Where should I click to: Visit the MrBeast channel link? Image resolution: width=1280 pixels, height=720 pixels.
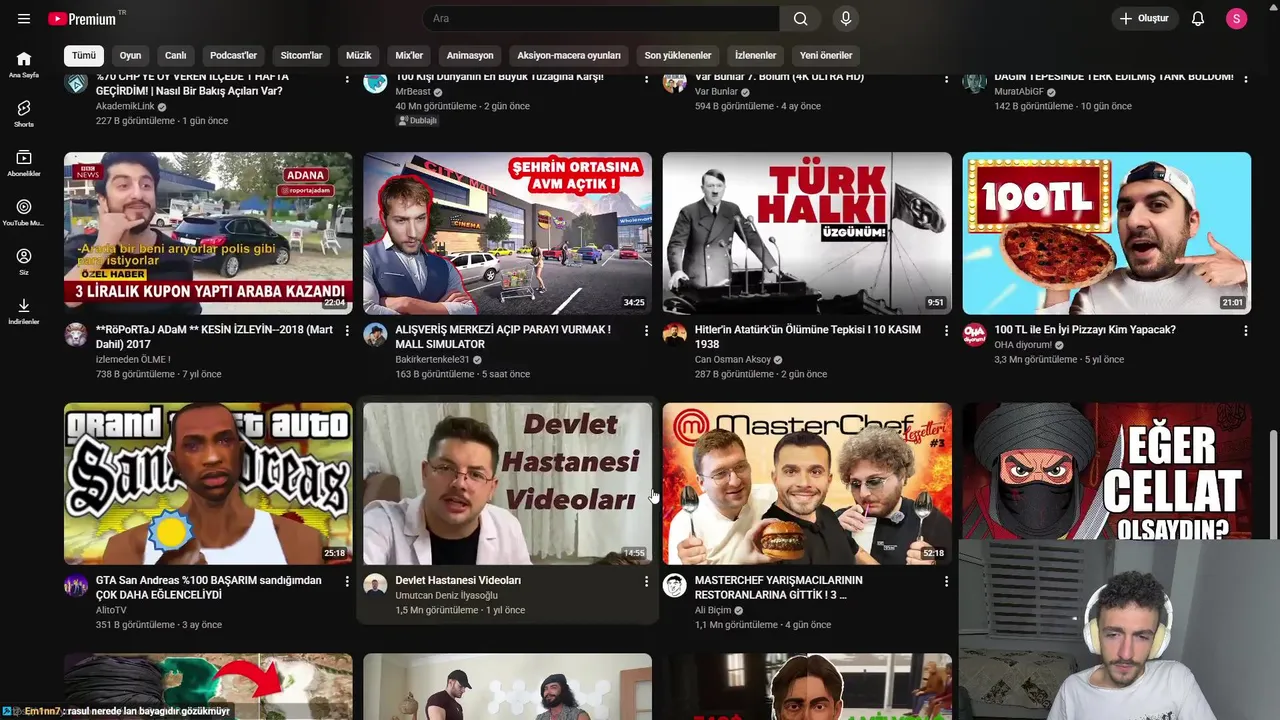(x=413, y=91)
